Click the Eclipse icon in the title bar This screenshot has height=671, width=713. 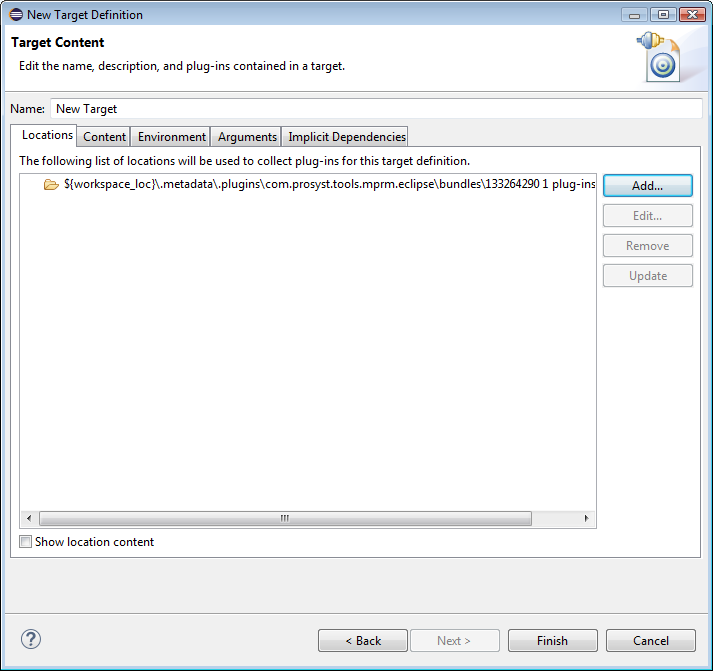(15, 15)
